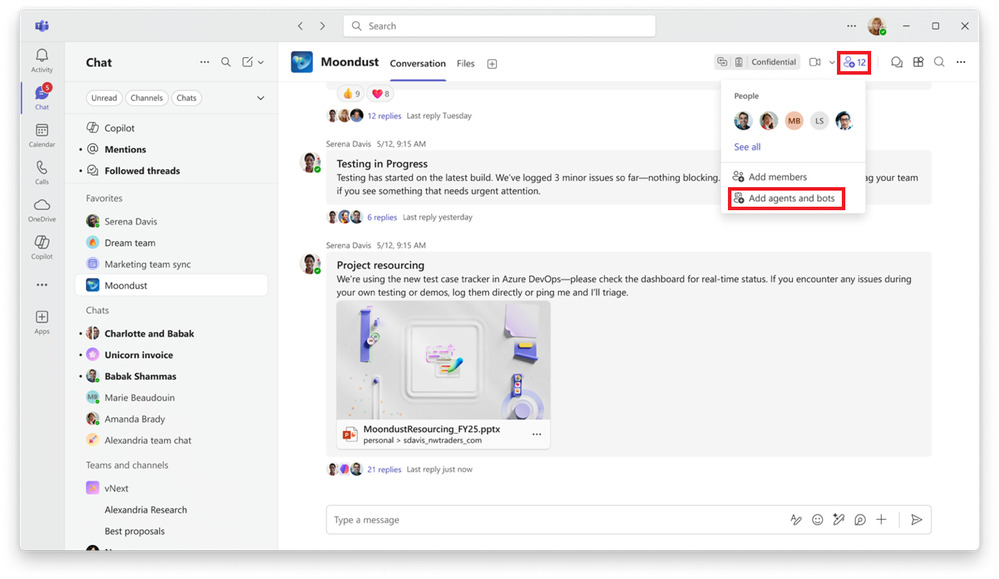
Task: Open the Activity feed in the sidebar
Action: click(x=41, y=60)
